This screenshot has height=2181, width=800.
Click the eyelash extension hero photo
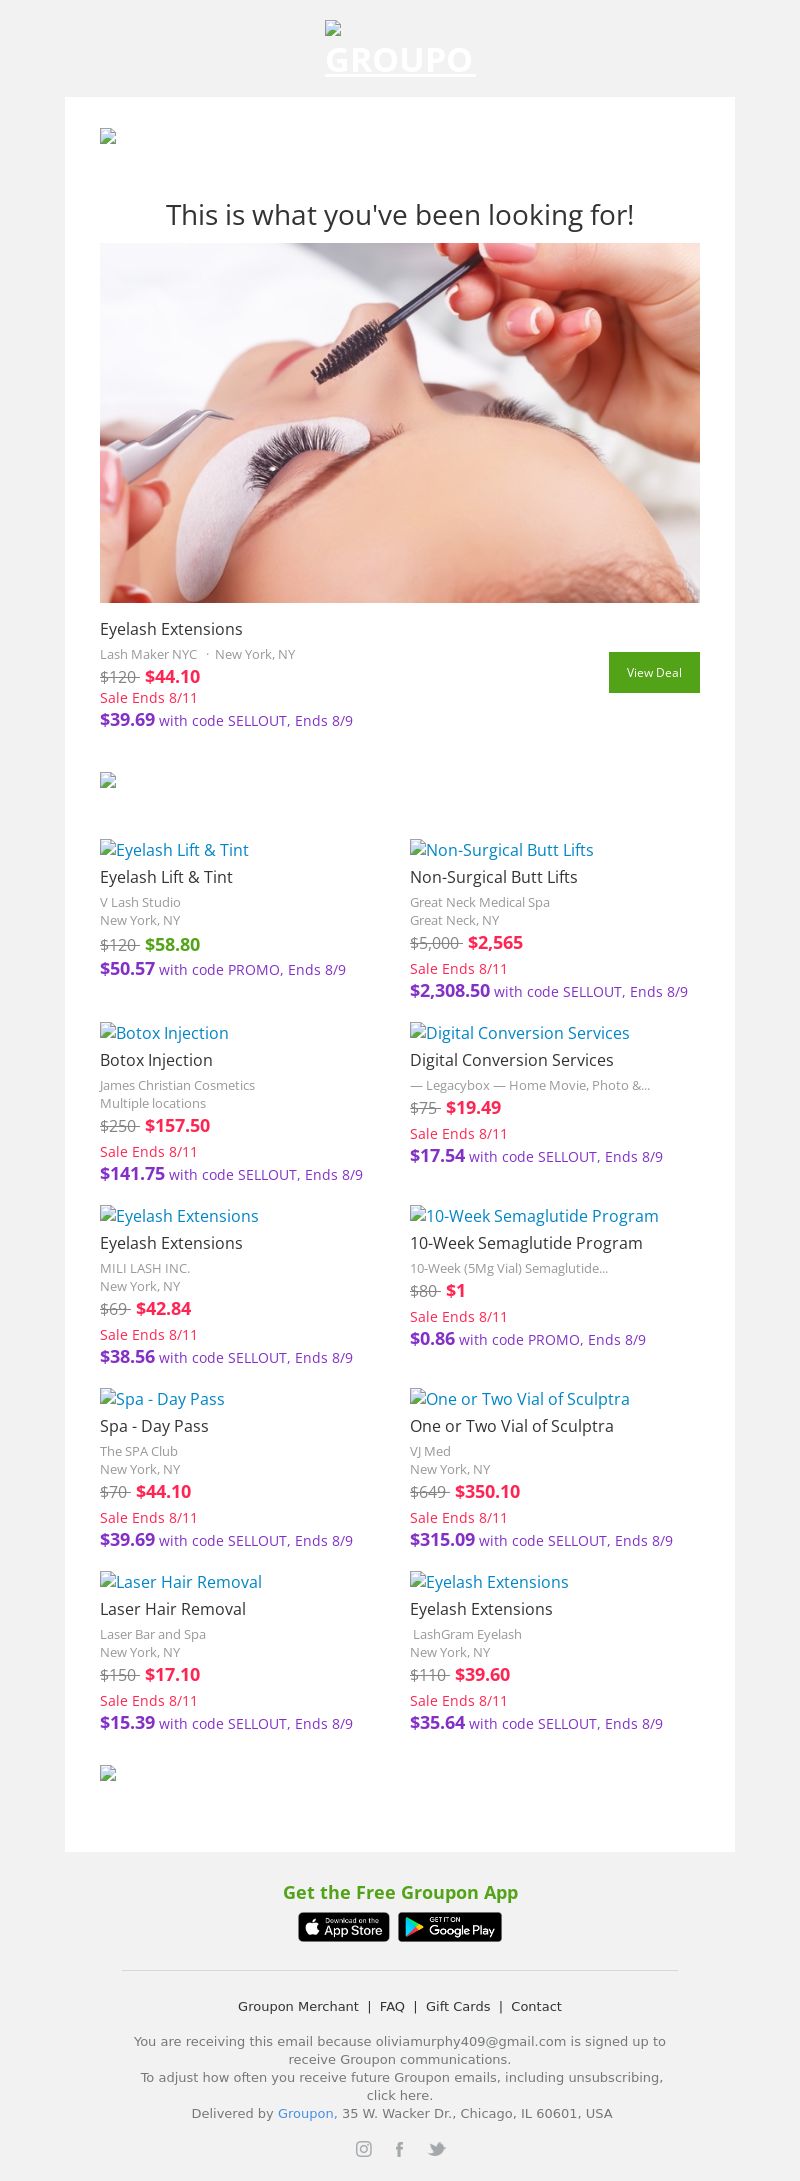click(400, 422)
